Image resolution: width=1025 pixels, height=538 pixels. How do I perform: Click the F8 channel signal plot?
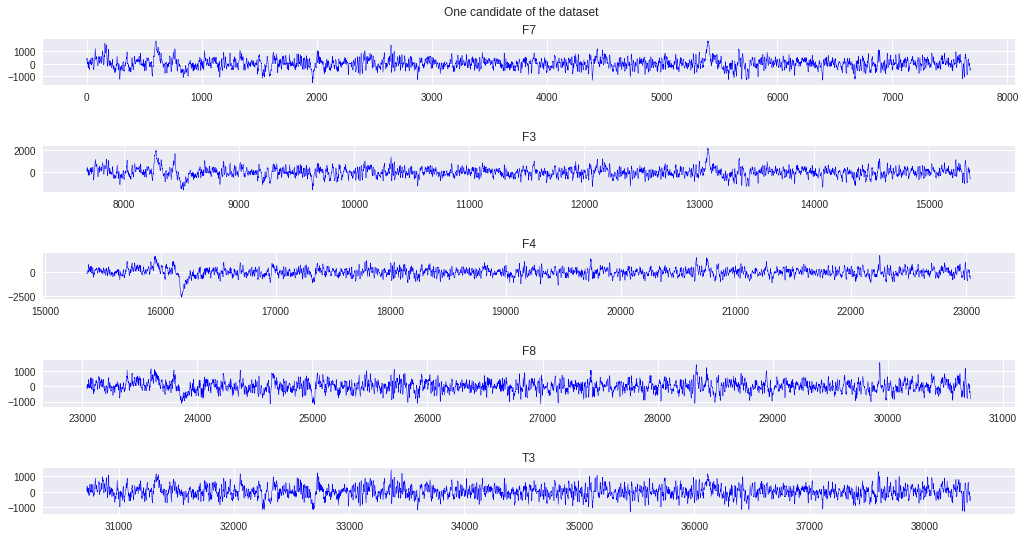(528, 383)
